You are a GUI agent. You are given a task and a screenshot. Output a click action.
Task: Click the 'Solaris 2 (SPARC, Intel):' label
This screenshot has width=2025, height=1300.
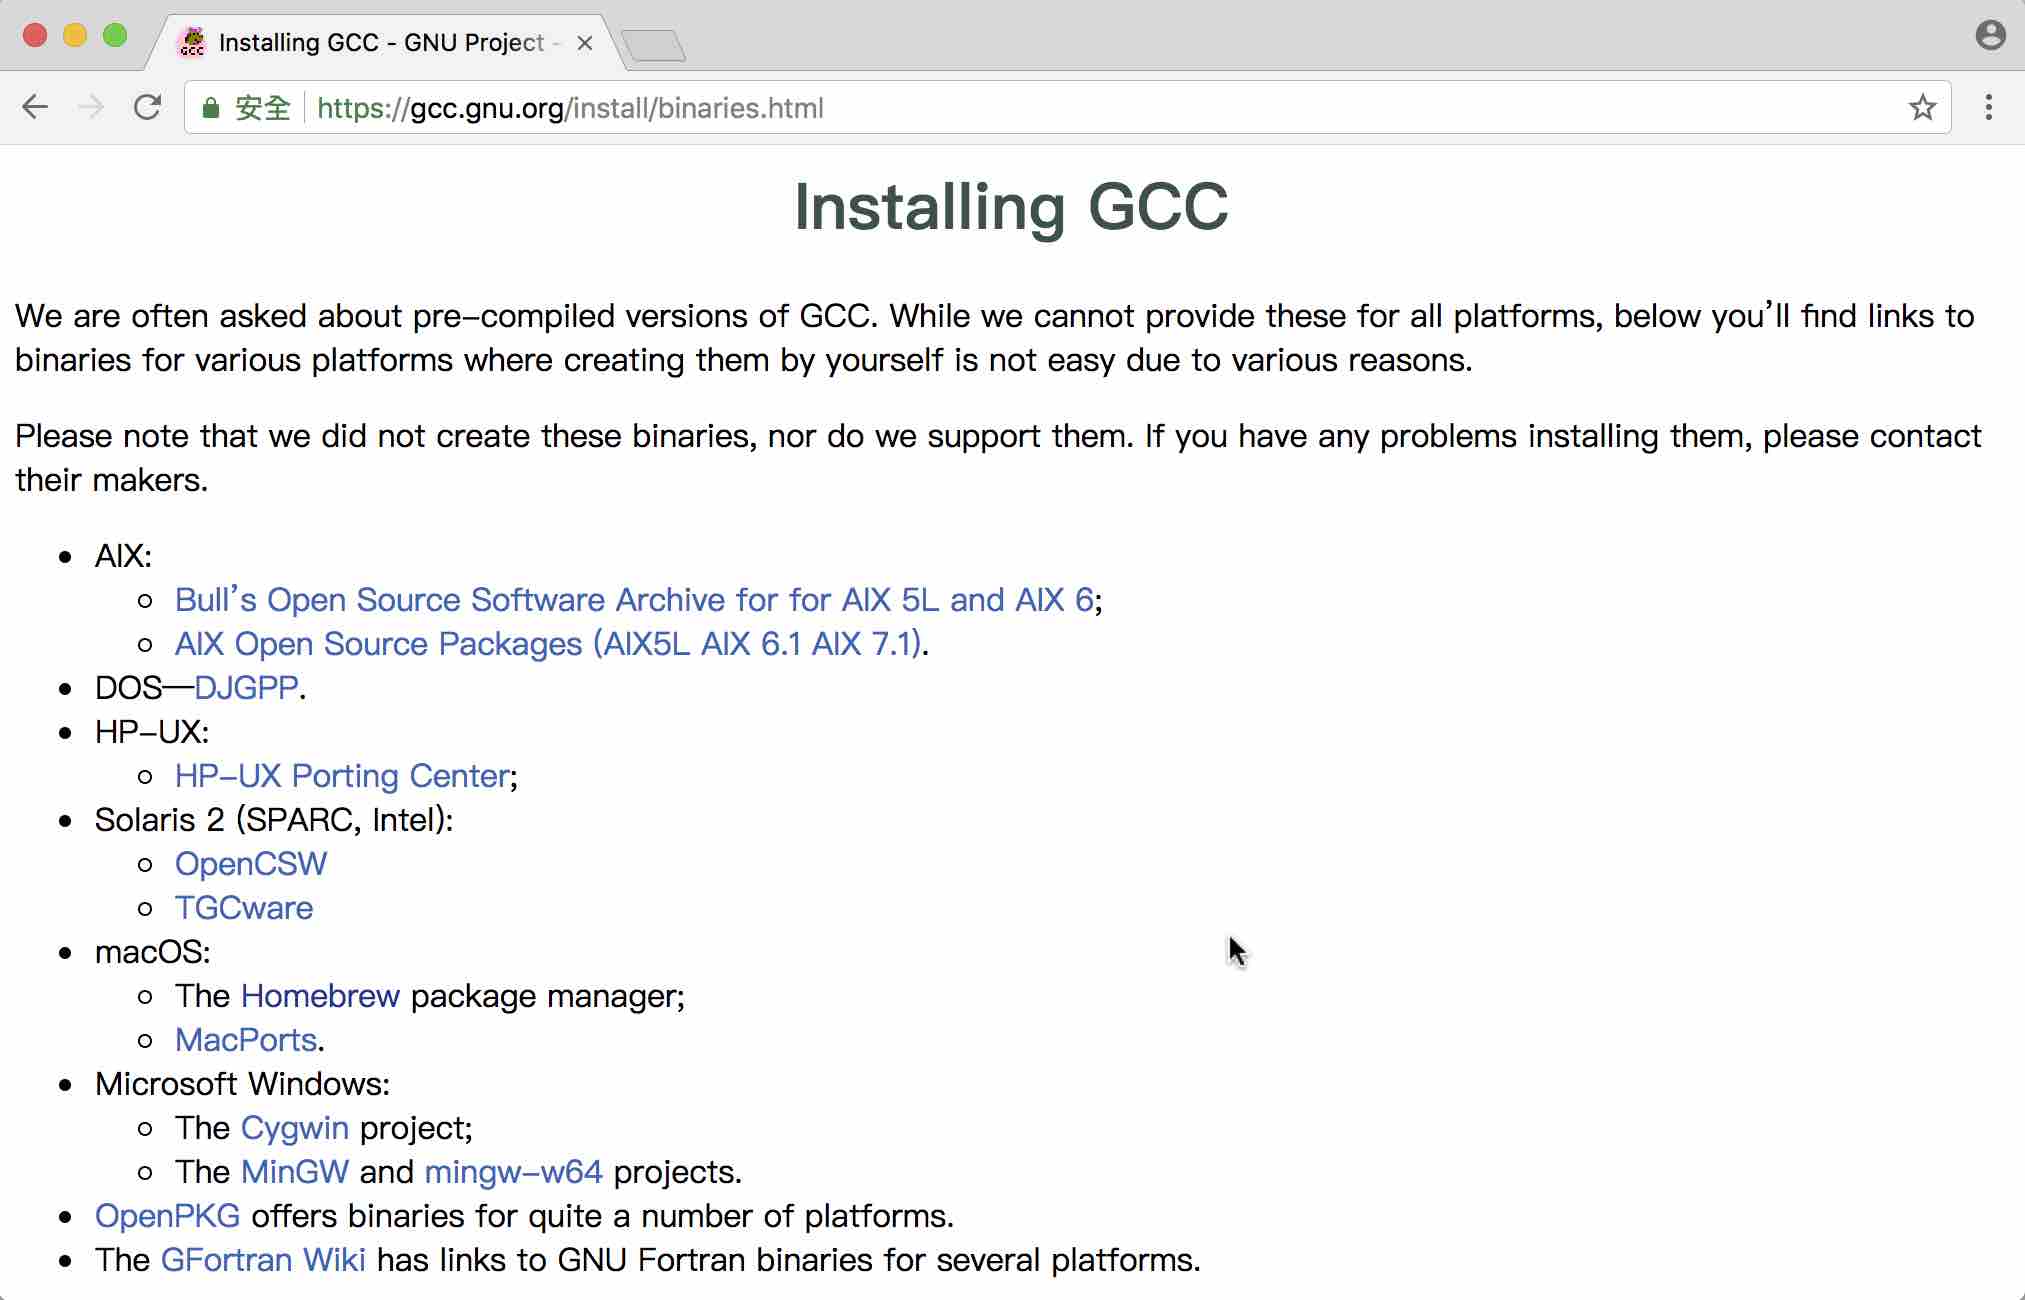point(274,820)
